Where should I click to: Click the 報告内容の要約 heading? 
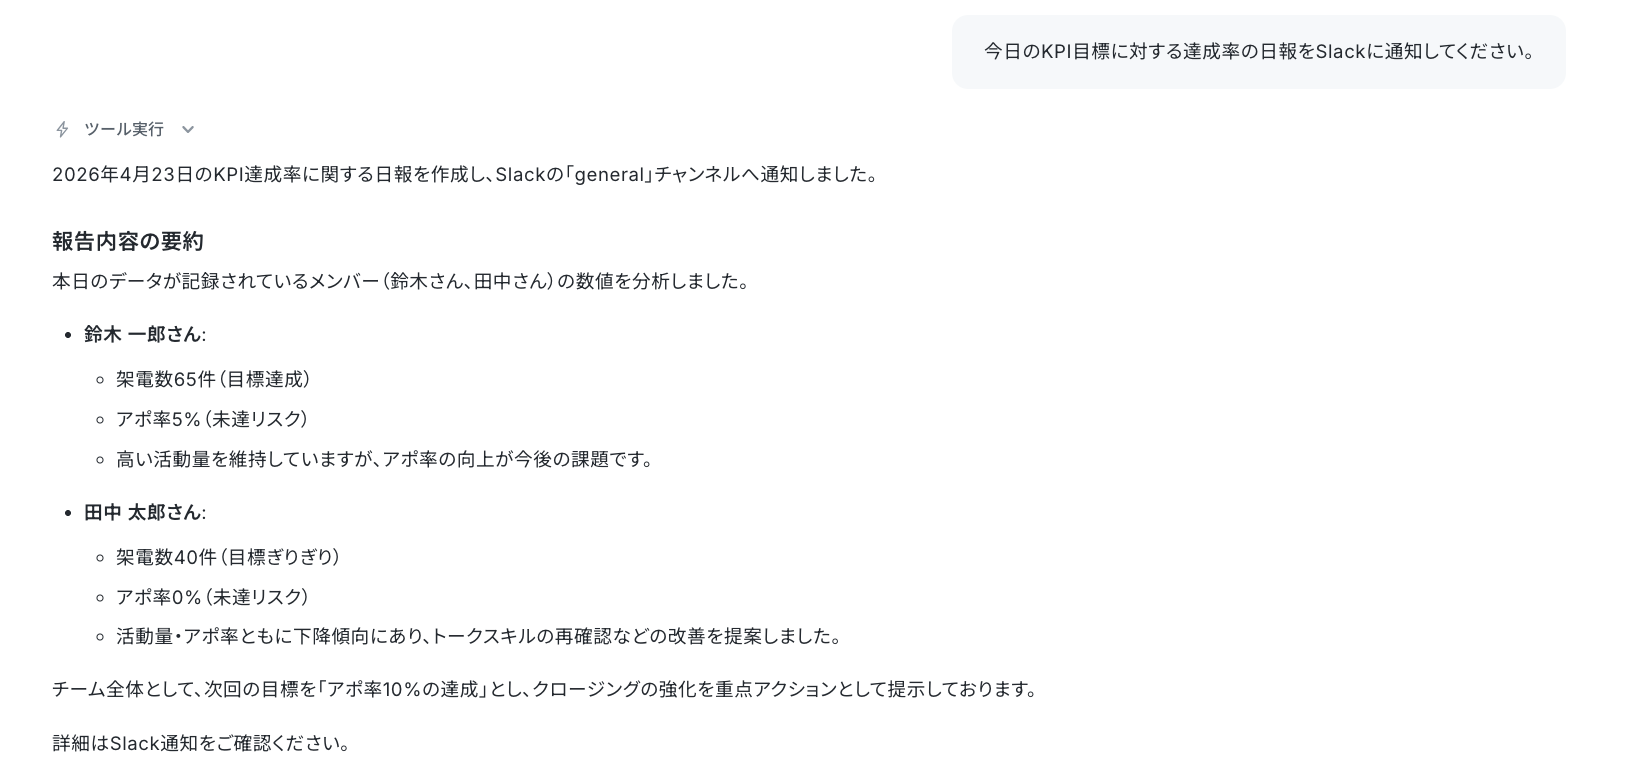(x=128, y=241)
